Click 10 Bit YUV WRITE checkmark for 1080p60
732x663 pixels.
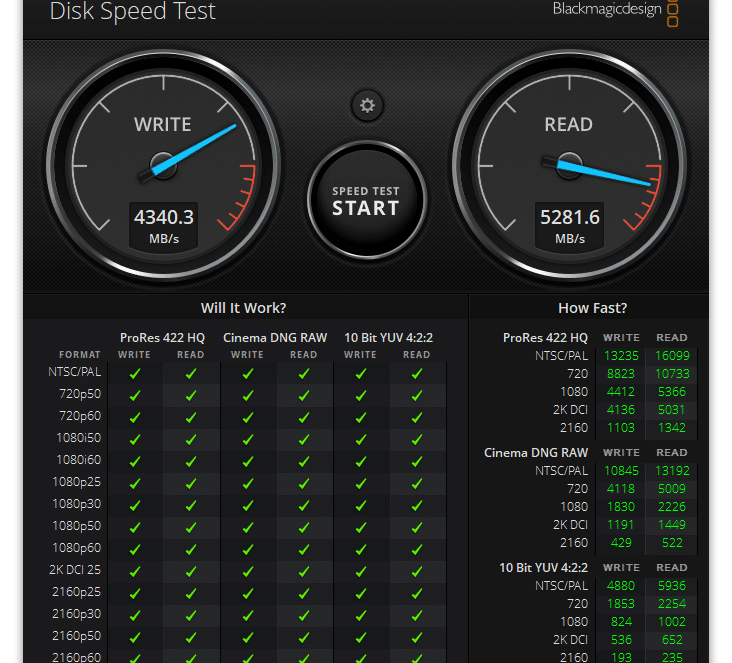[x=361, y=549]
